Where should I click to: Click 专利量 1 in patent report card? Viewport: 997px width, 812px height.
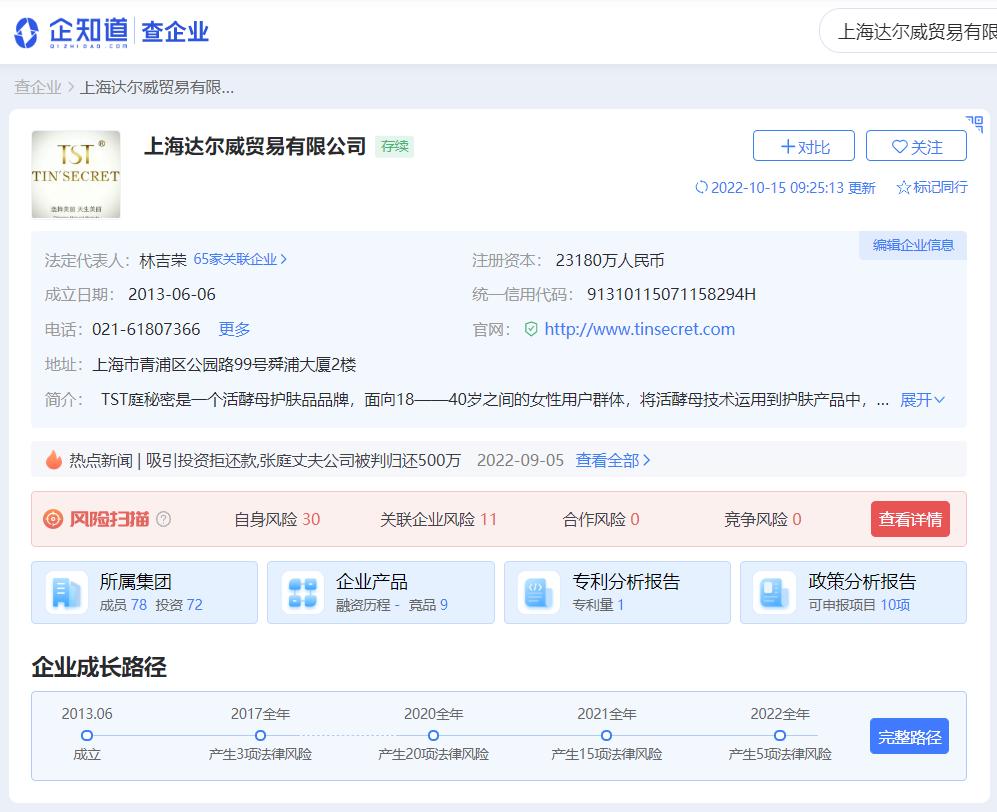click(598, 605)
